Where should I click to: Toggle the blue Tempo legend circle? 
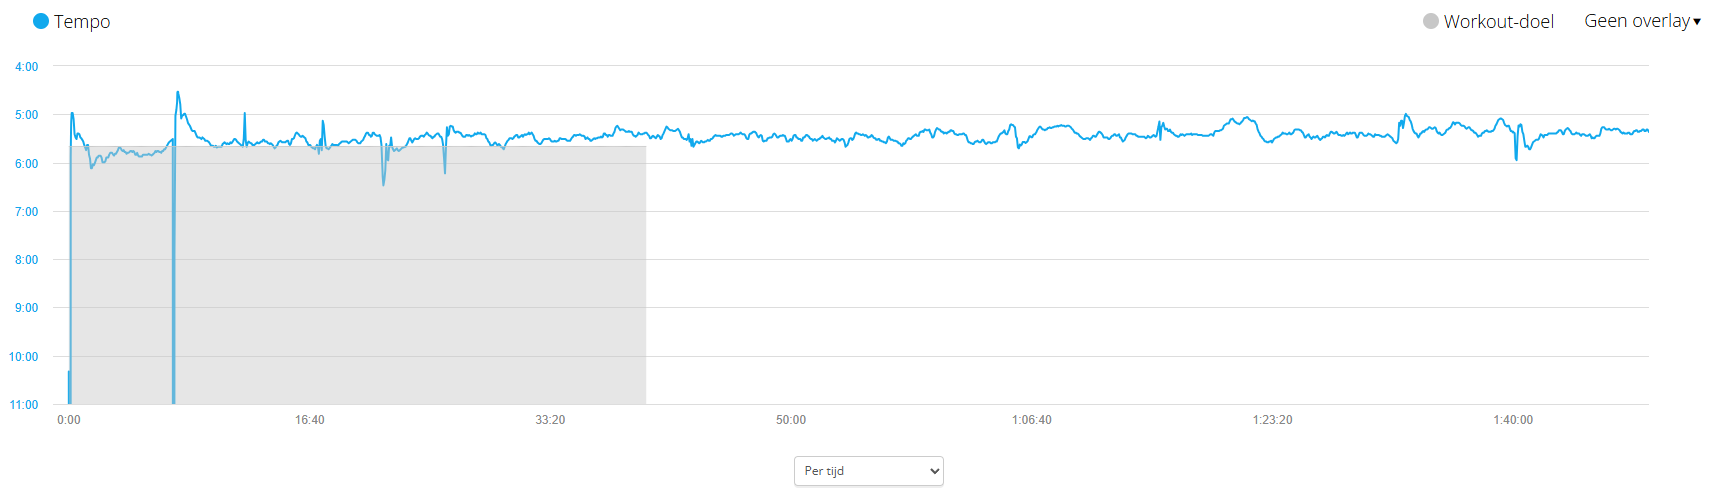(x=41, y=21)
